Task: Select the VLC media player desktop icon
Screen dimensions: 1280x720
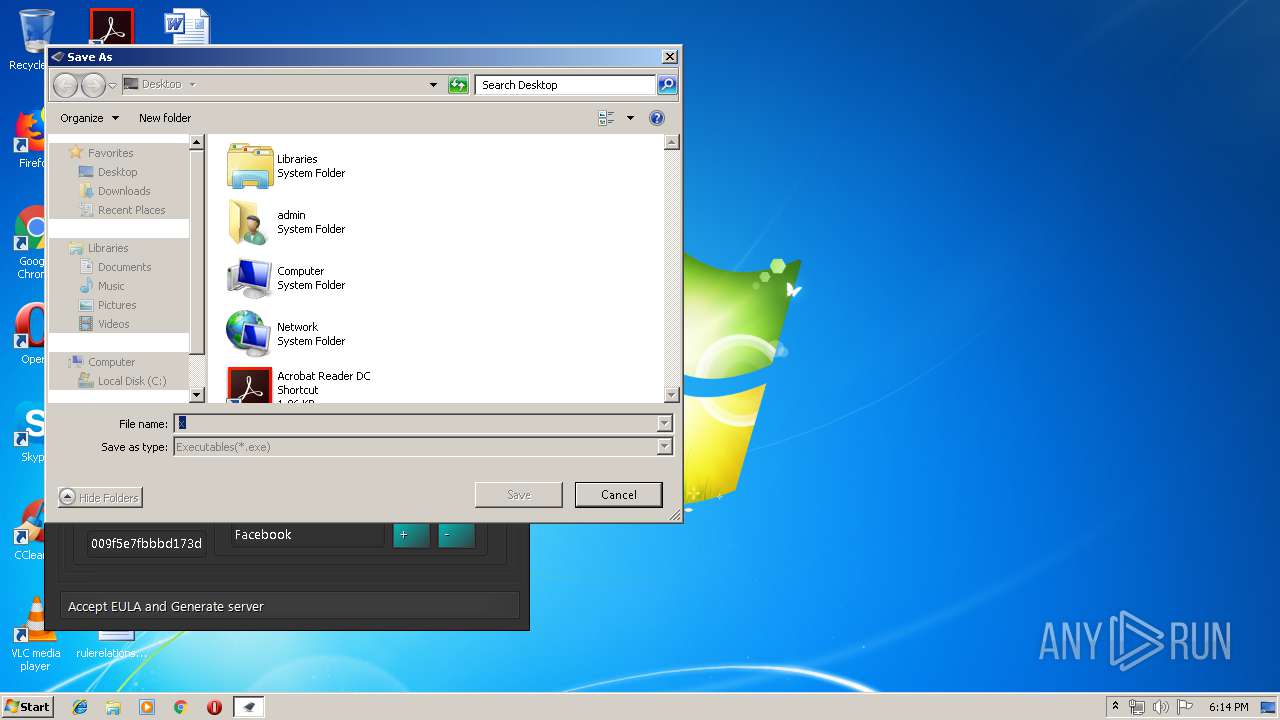Action: tap(36, 633)
